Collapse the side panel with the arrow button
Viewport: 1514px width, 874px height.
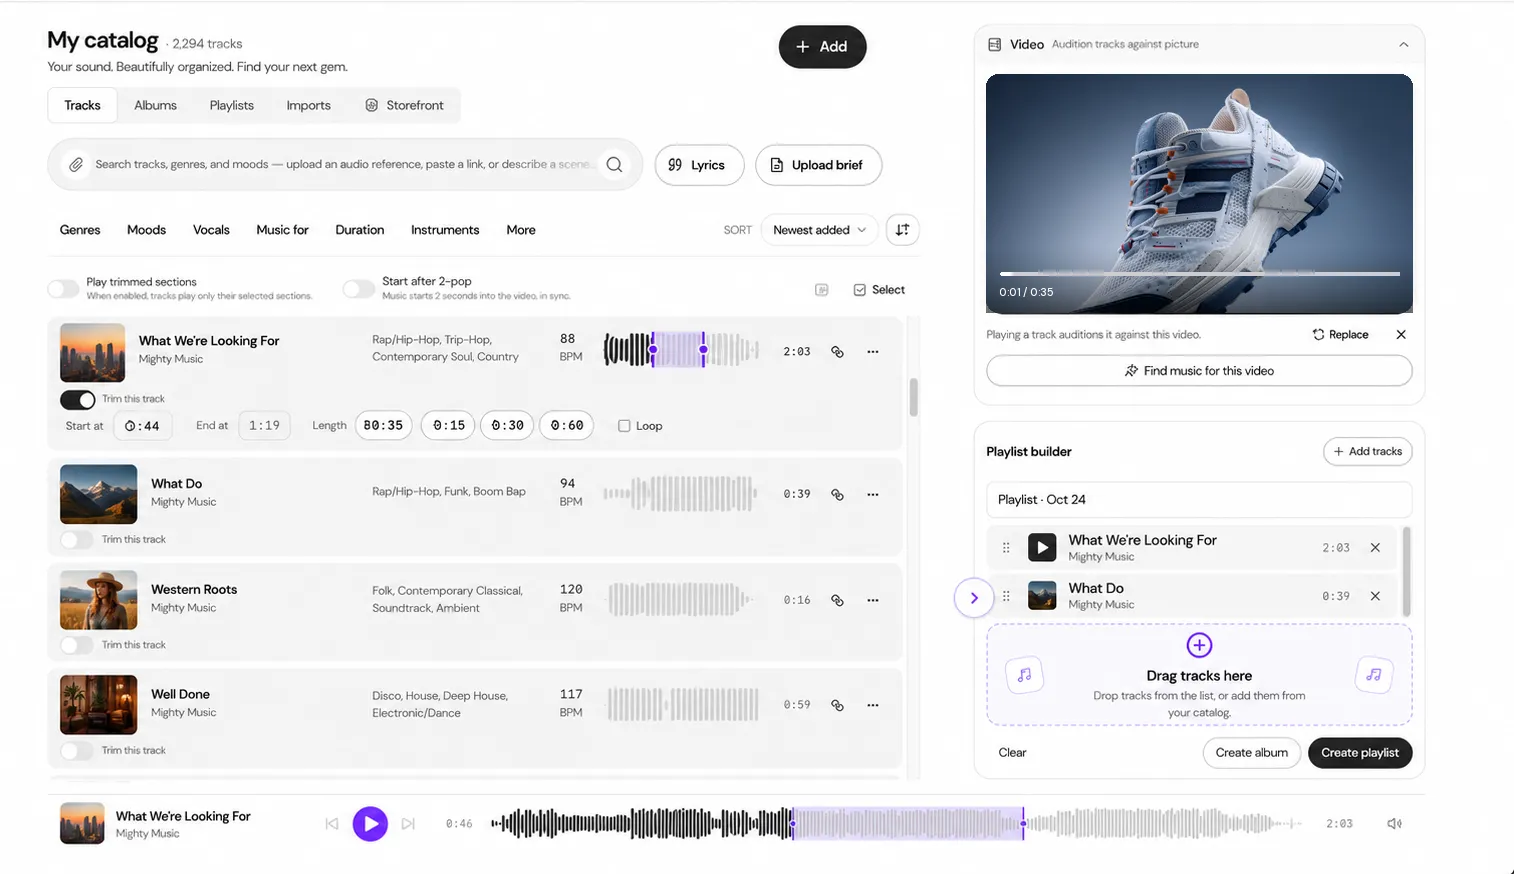(x=974, y=598)
